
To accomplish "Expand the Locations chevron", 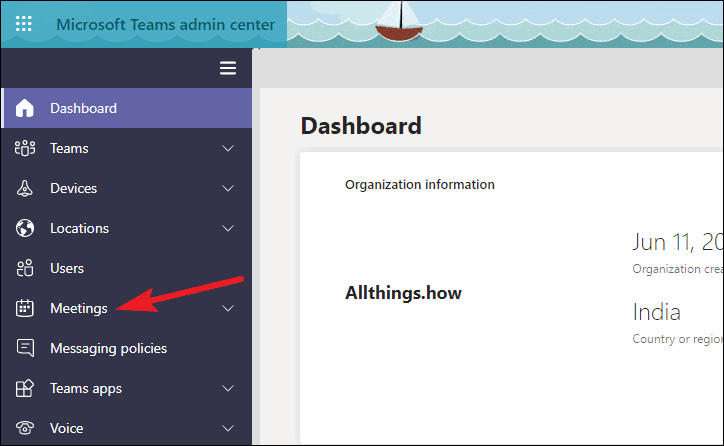I will [228, 228].
